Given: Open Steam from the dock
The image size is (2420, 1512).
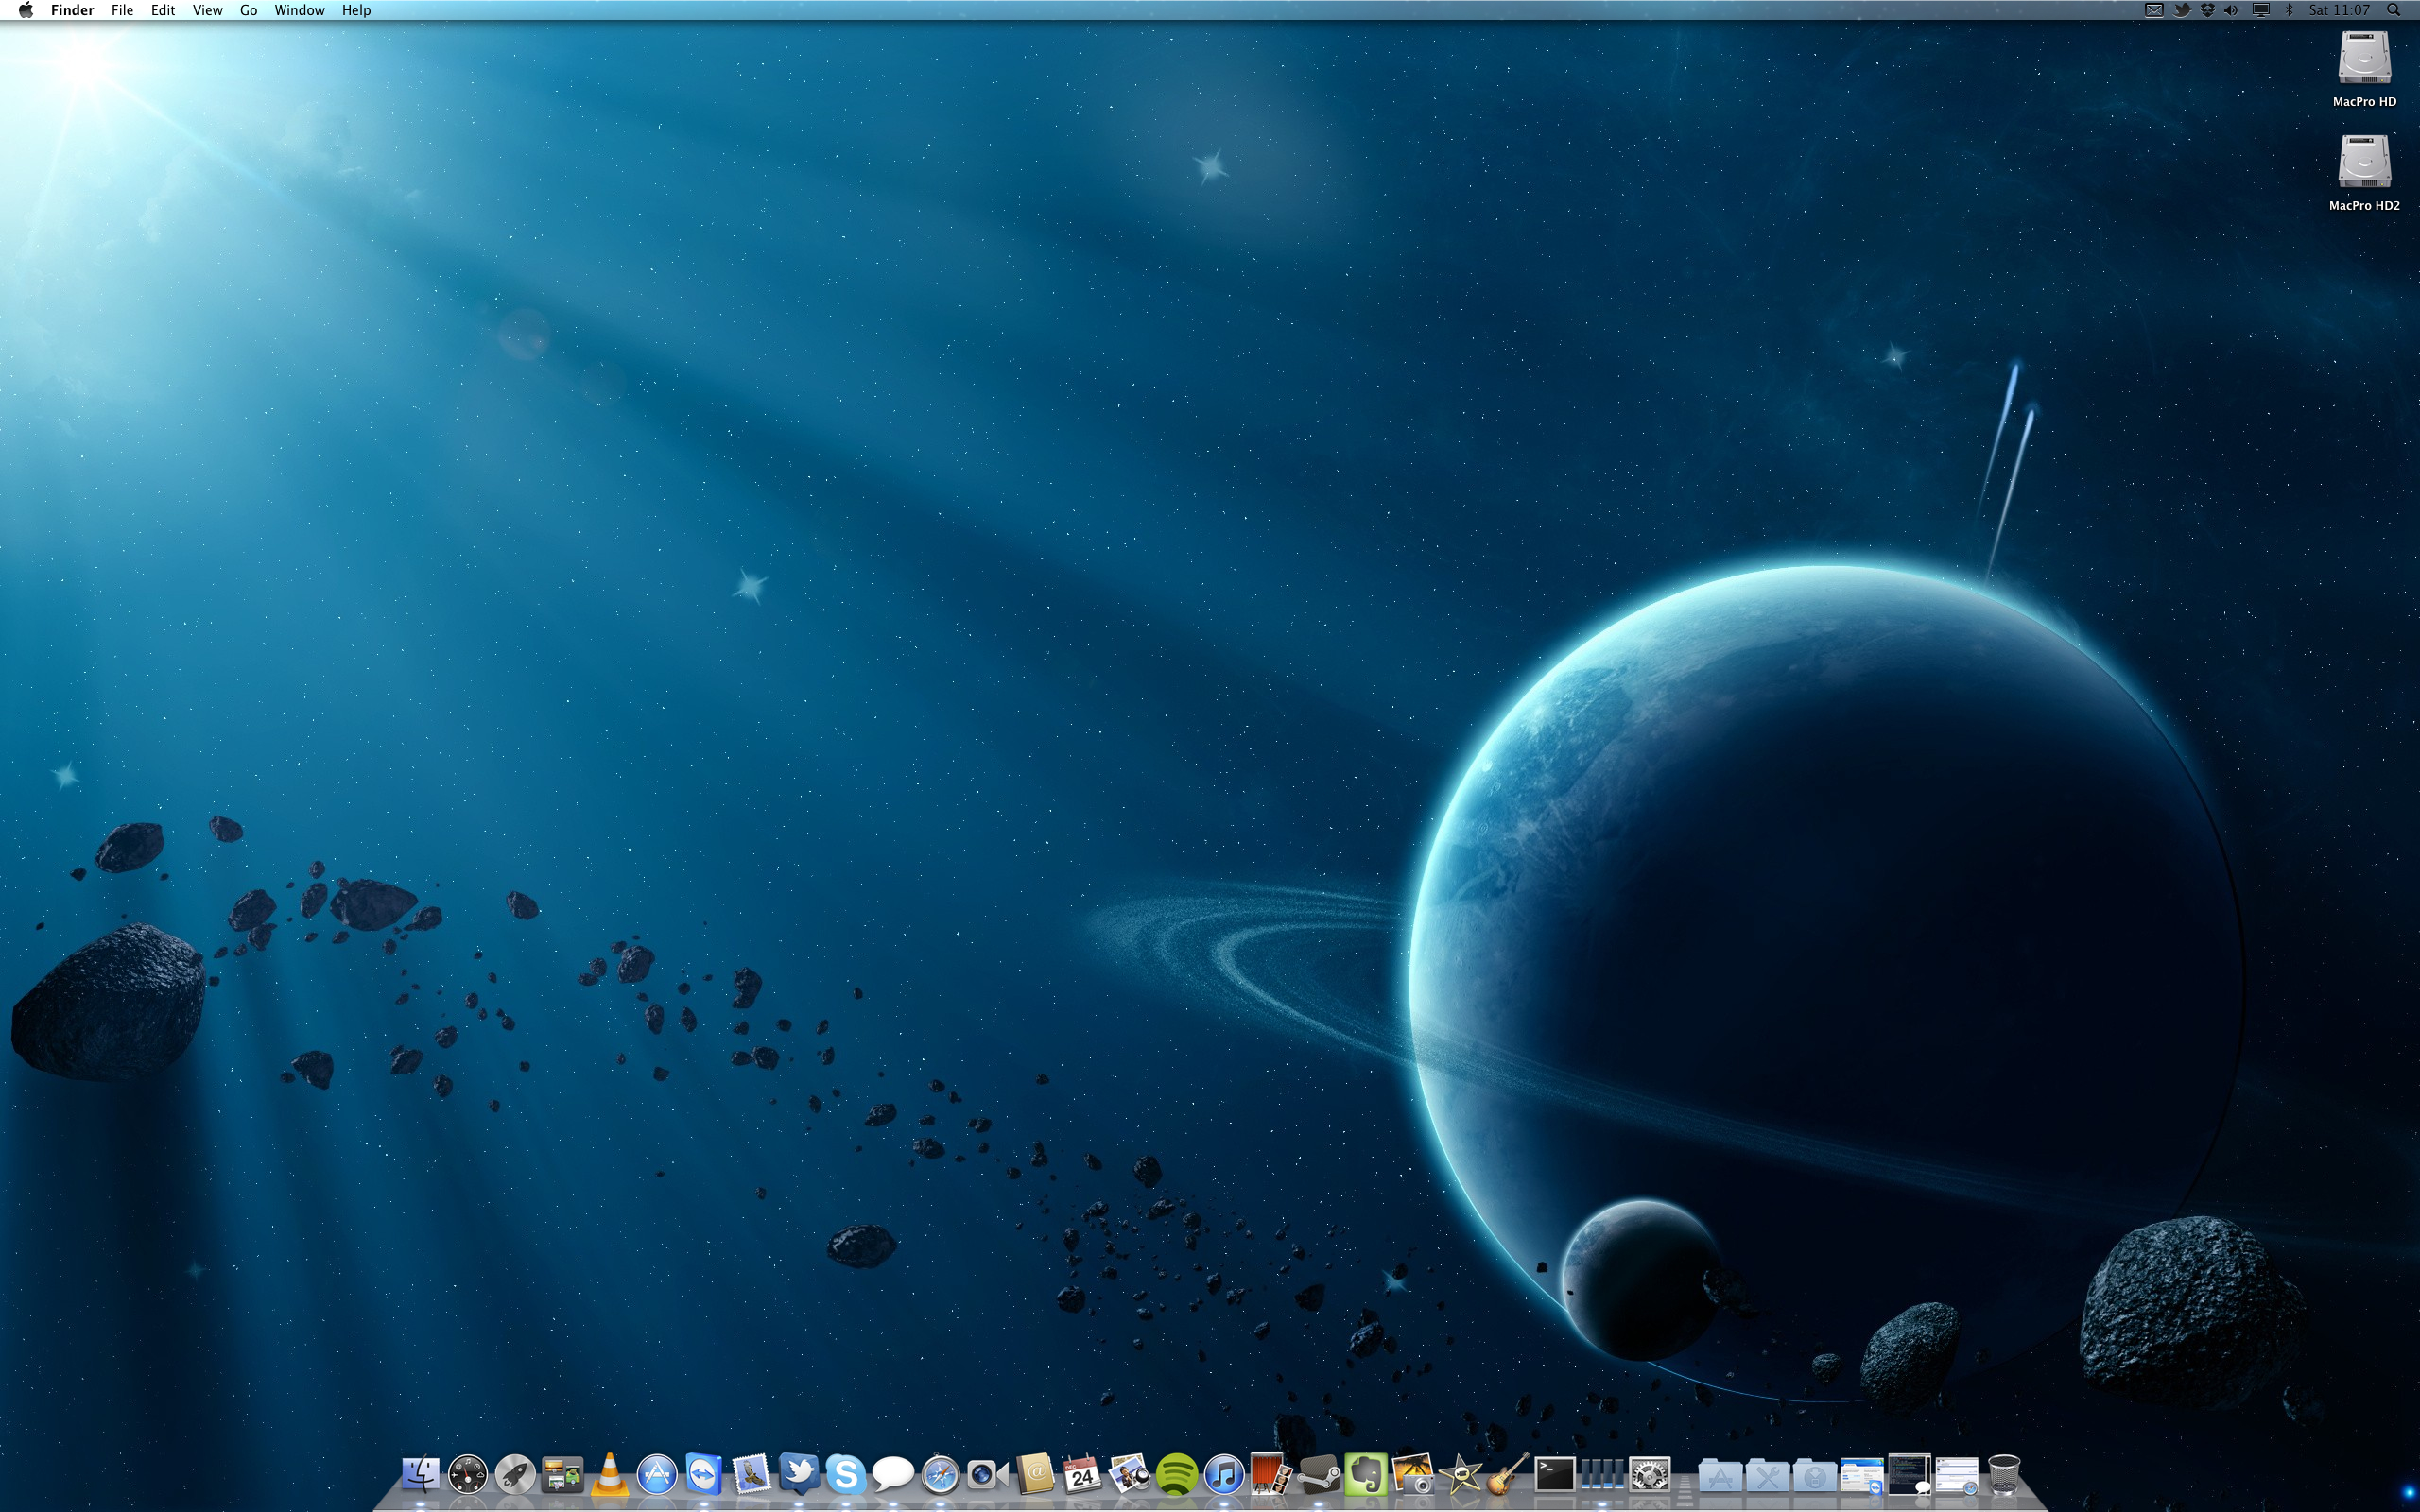Looking at the screenshot, I should pos(1318,1474).
